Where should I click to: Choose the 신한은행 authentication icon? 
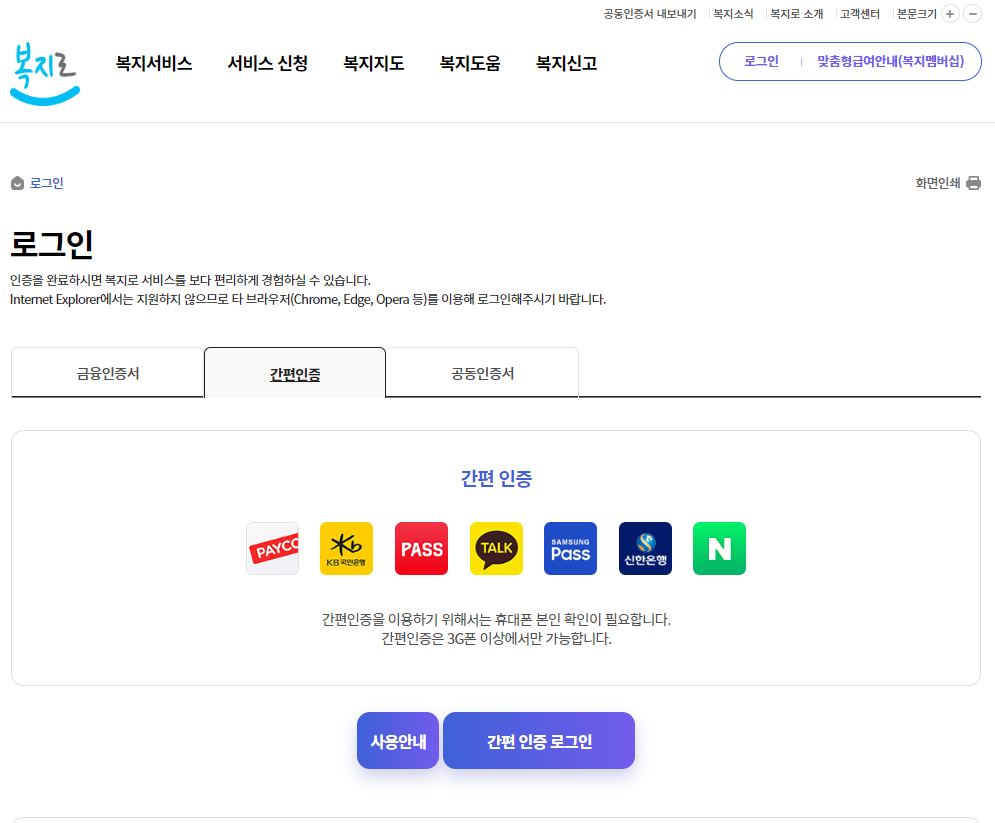[645, 548]
